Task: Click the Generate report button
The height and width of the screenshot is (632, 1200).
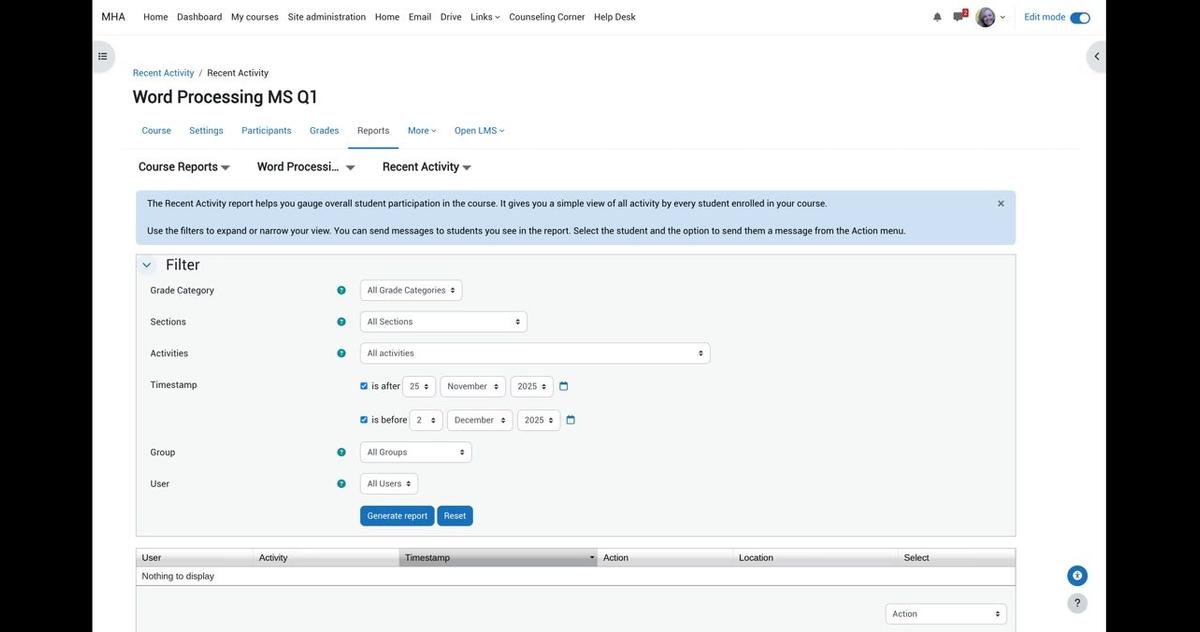Action: [396, 515]
